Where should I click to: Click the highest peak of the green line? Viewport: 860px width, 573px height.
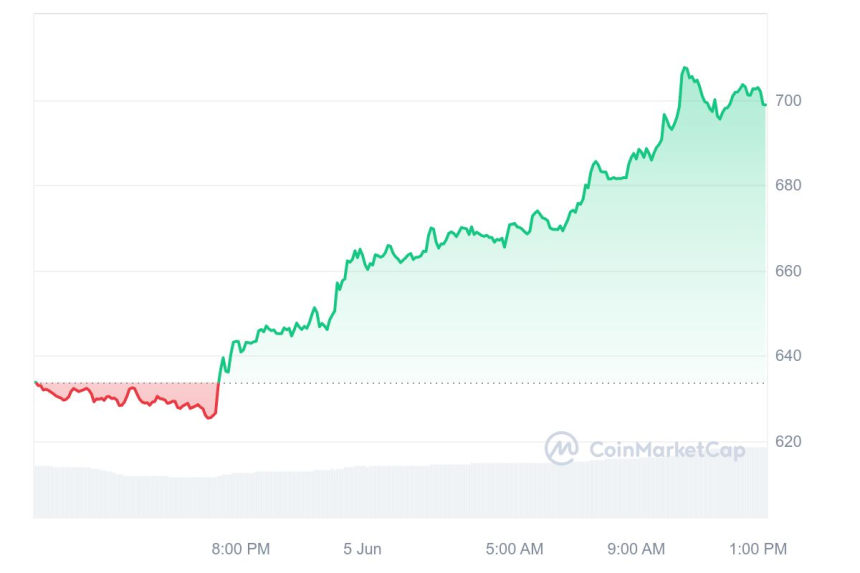(x=685, y=68)
